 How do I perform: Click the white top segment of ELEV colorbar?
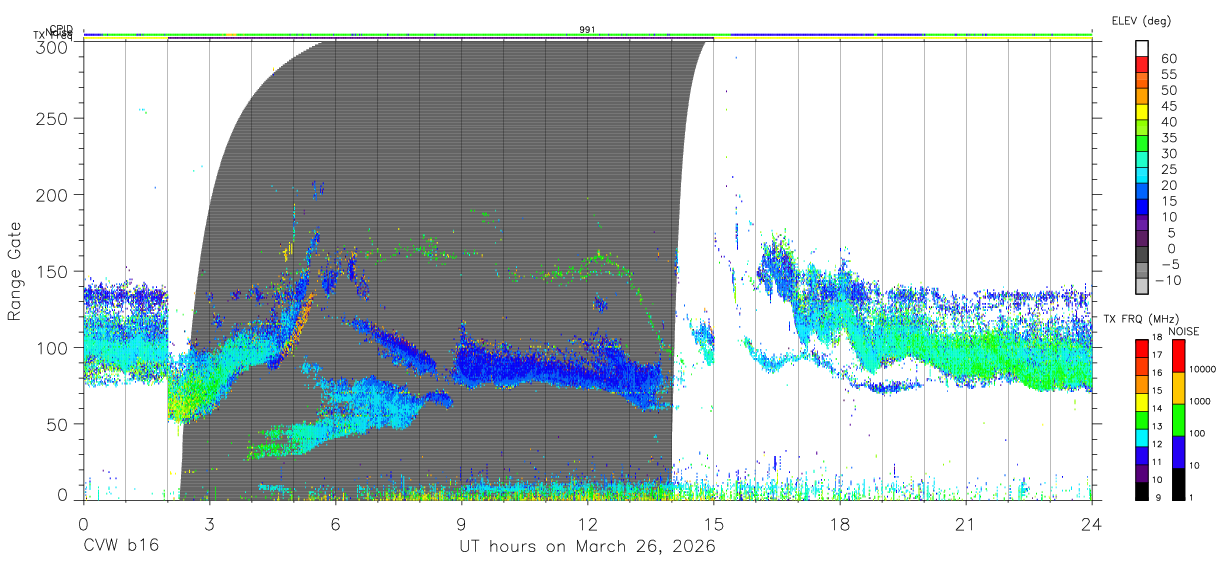[1142, 49]
